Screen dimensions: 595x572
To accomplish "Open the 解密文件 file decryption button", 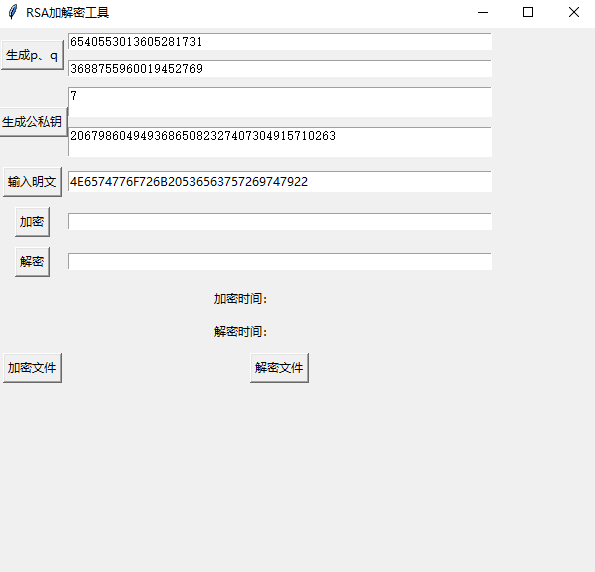I will point(279,368).
